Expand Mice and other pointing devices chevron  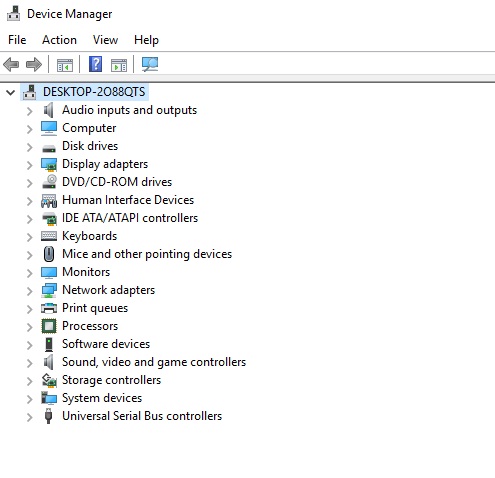pos(30,255)
